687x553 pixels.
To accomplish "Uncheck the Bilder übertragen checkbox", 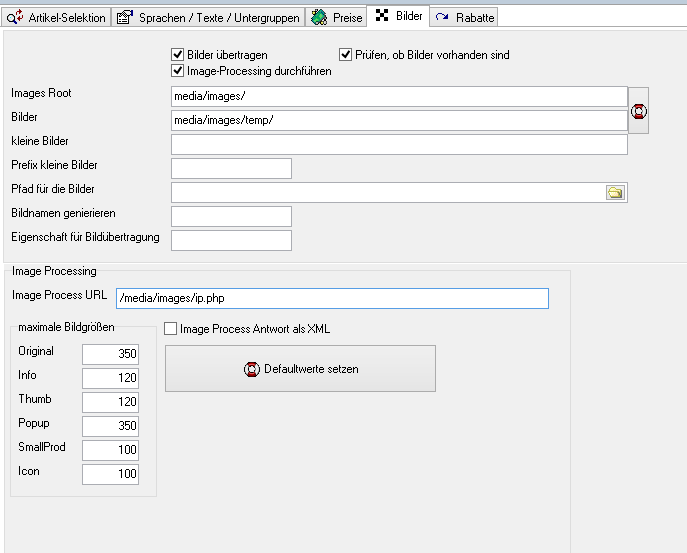I will coord(179,55).
